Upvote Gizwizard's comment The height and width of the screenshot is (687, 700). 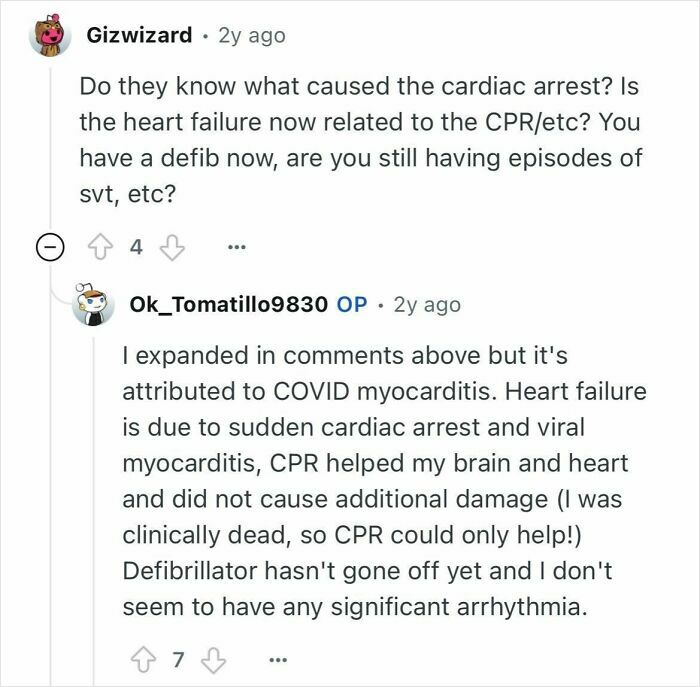coord(100,247)
